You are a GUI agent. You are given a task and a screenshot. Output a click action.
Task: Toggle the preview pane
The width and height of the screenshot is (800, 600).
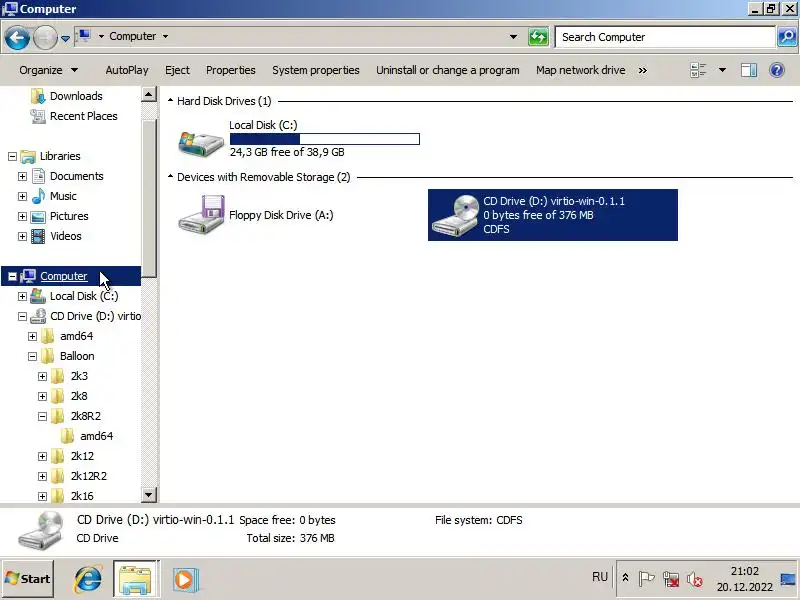point(748,70)
